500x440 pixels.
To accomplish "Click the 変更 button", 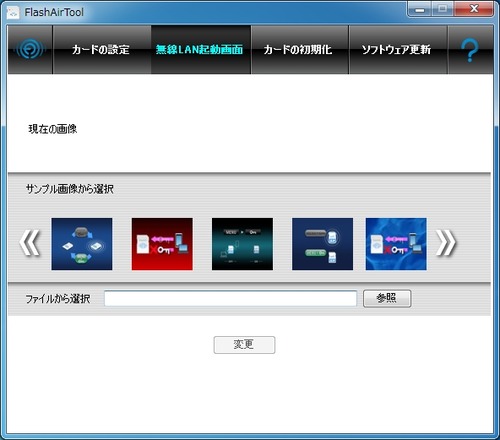I will pyautogui.click(x=244, y=345).
